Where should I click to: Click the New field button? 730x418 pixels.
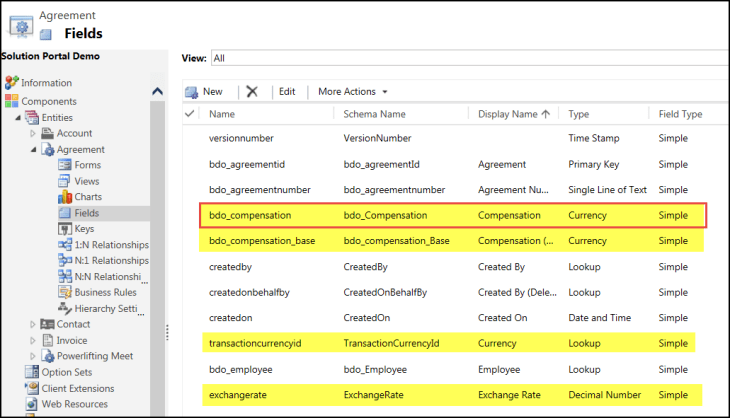[x=204, y=91]
